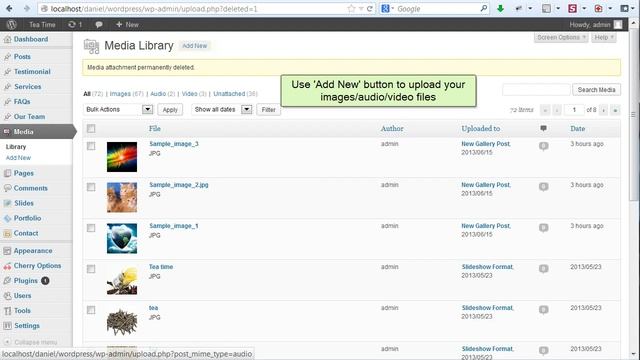Open the Sample_image_3 file link
The width and height of the screenshot is (640, 360).
pyautogui.click(x=174, y=144)
